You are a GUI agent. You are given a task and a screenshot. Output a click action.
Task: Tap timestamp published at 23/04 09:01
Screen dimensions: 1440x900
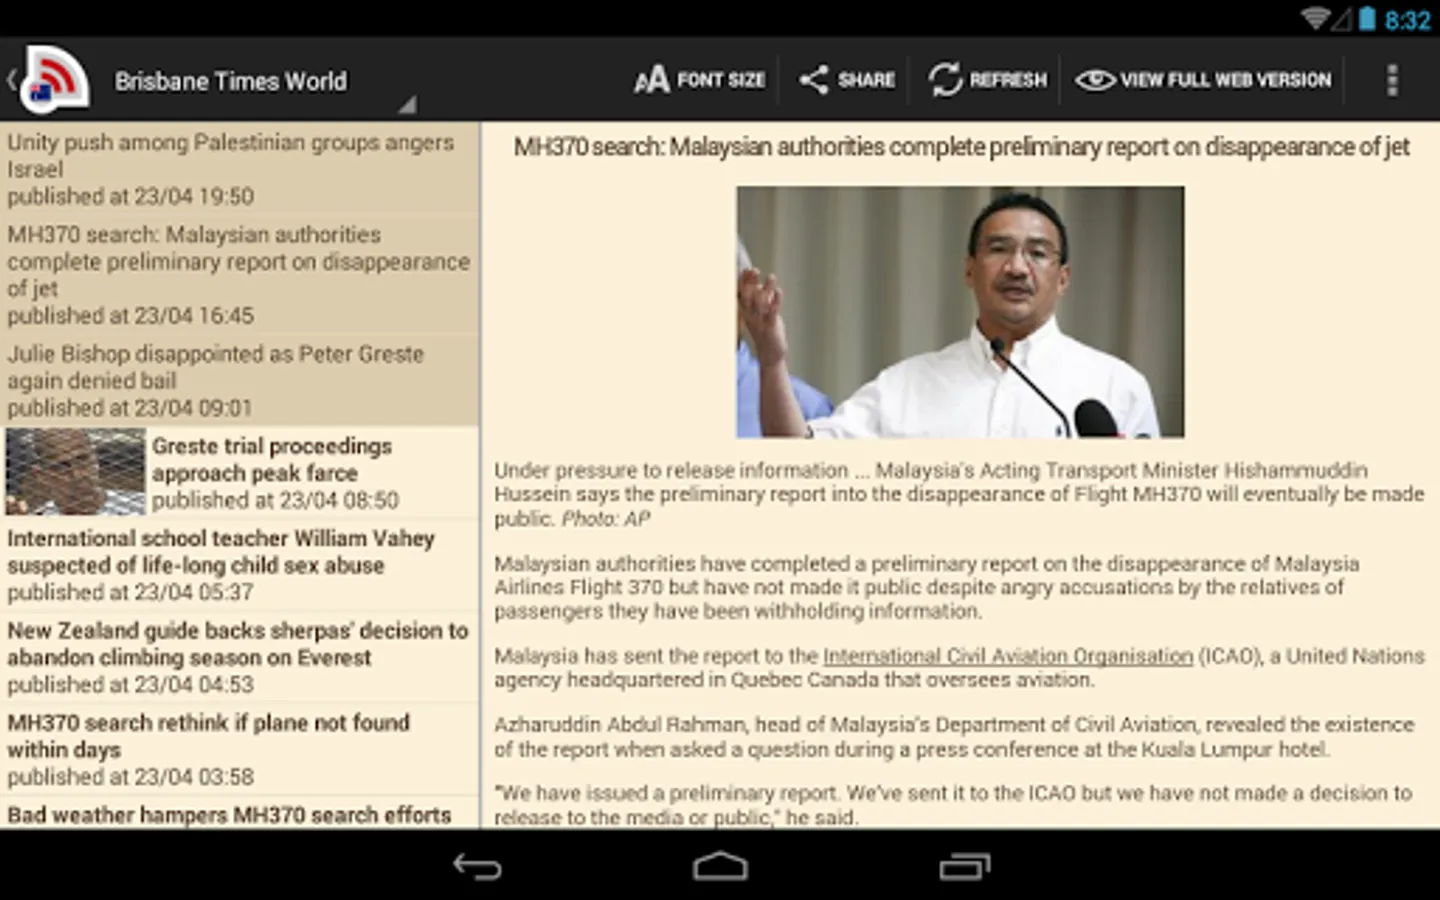click(x=130, y=408)
